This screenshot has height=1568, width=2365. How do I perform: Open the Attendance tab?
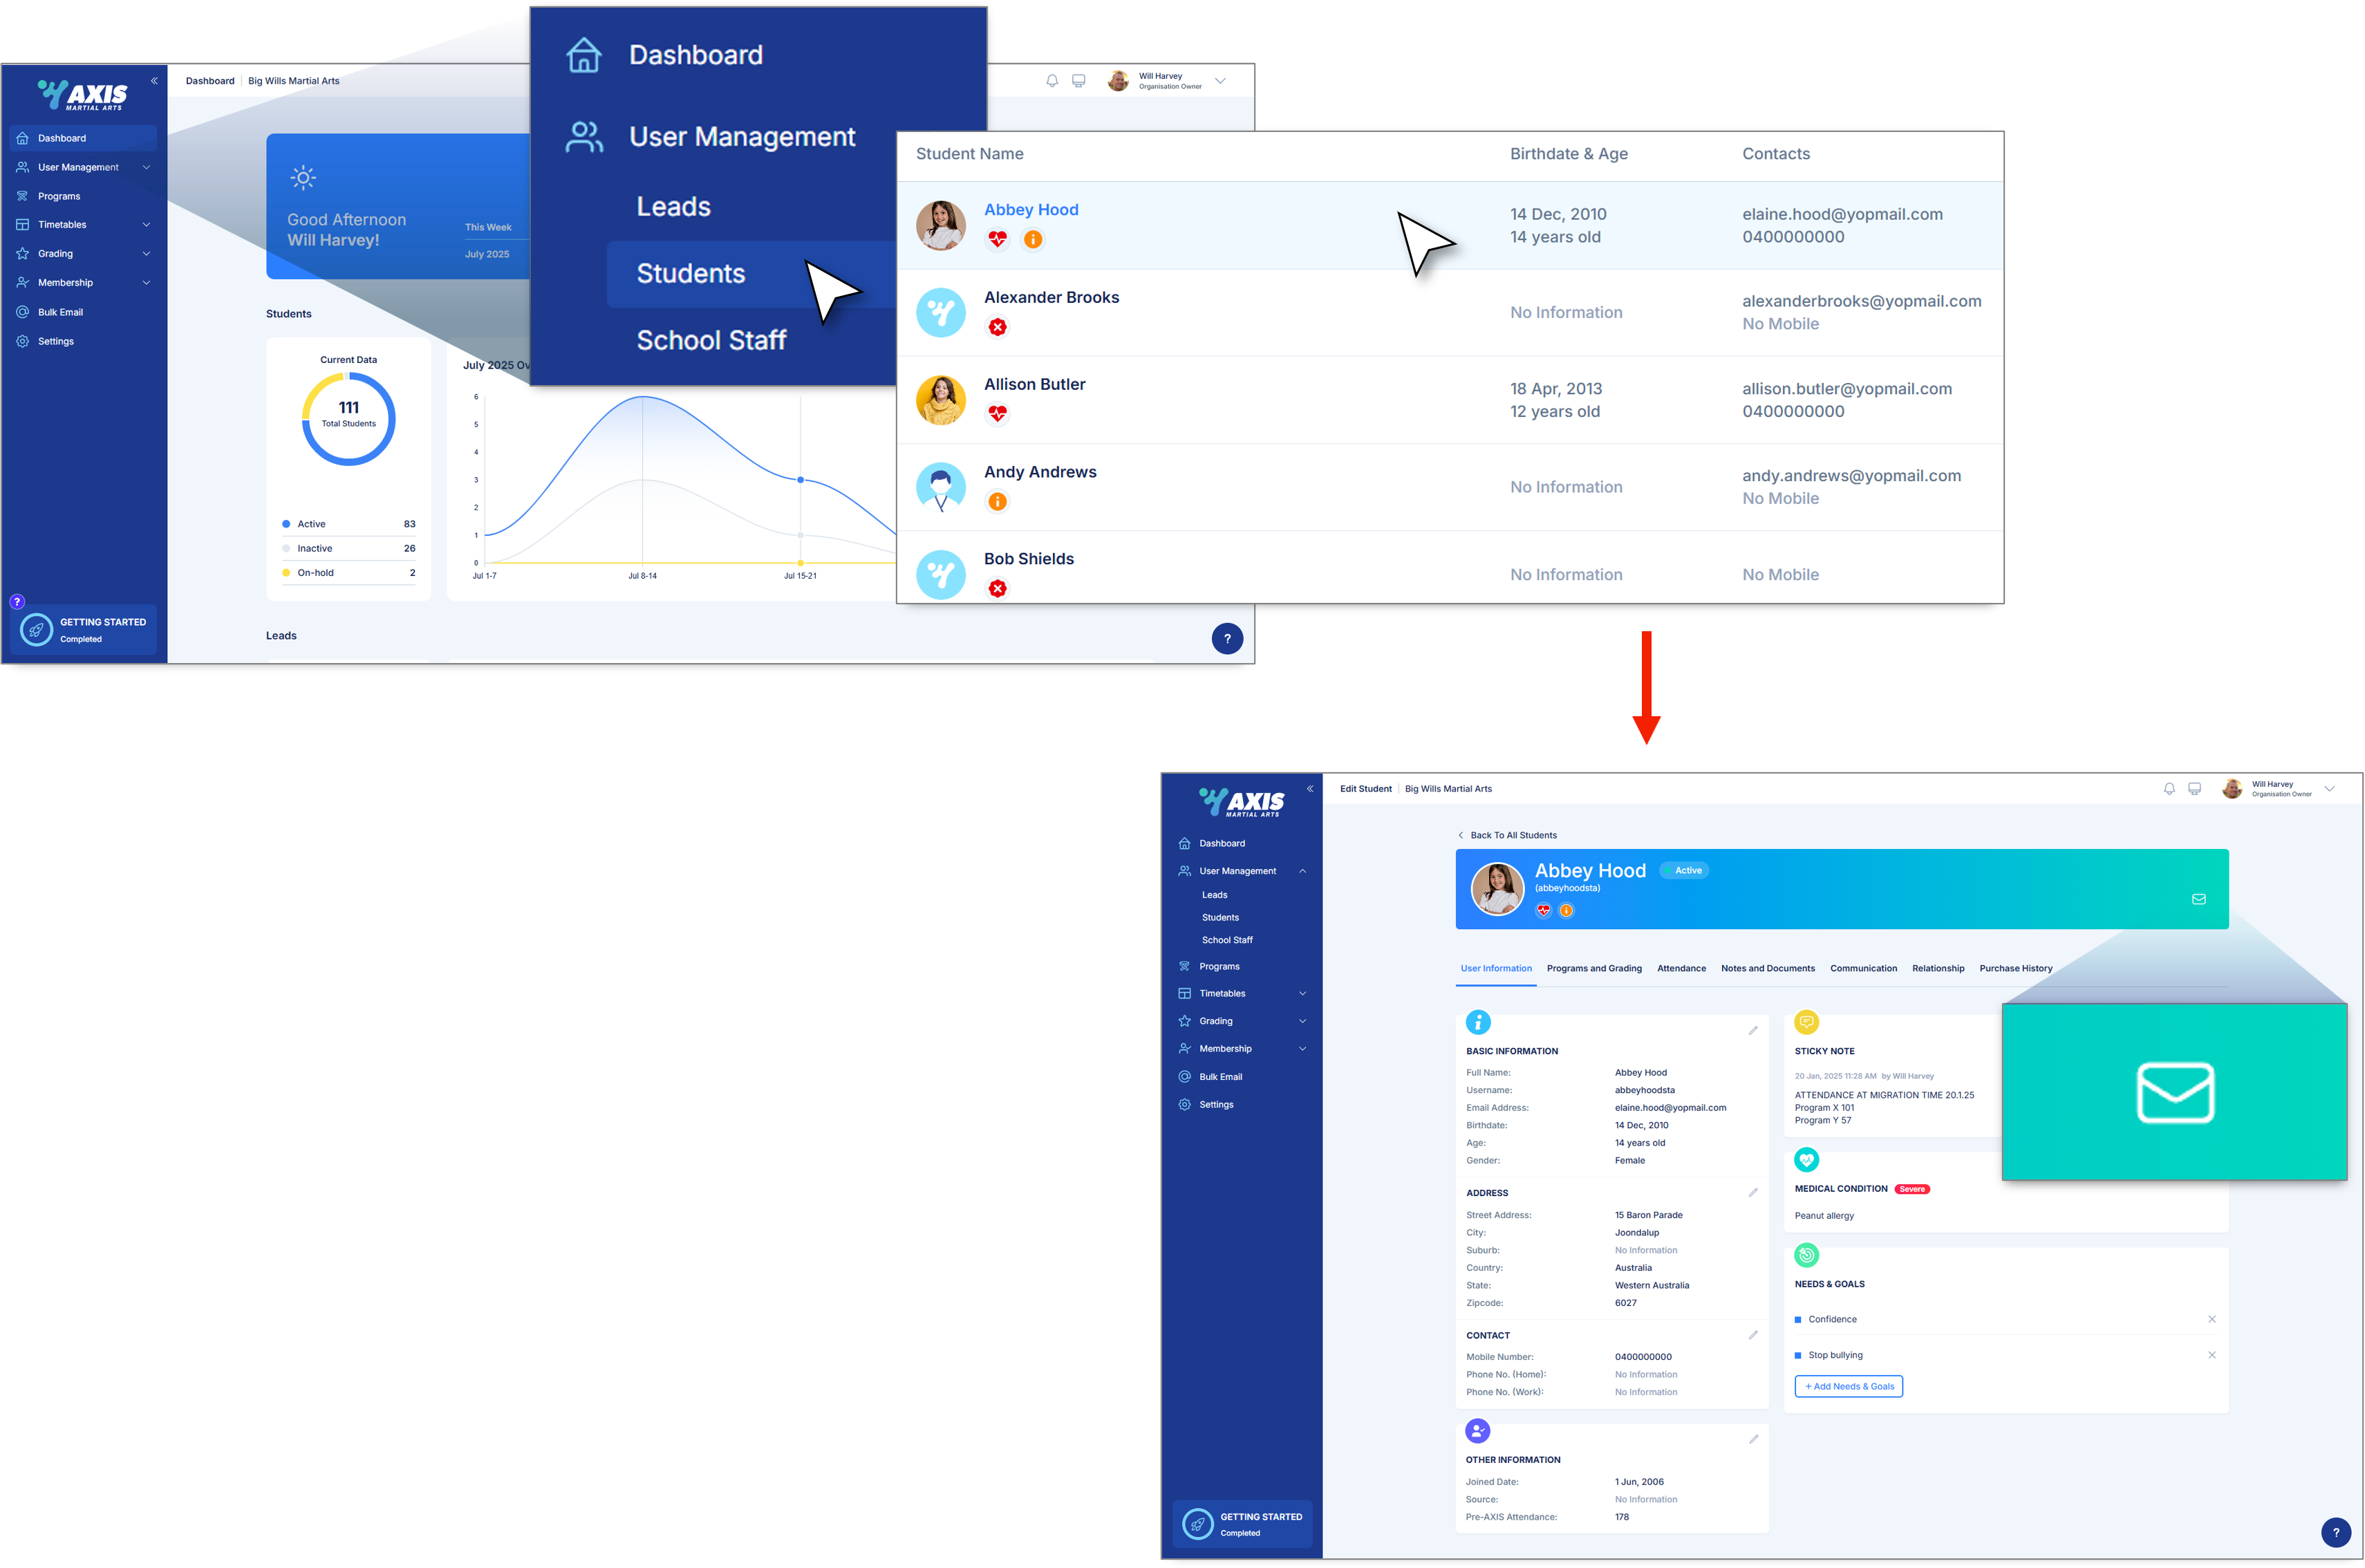point(1681,968)
